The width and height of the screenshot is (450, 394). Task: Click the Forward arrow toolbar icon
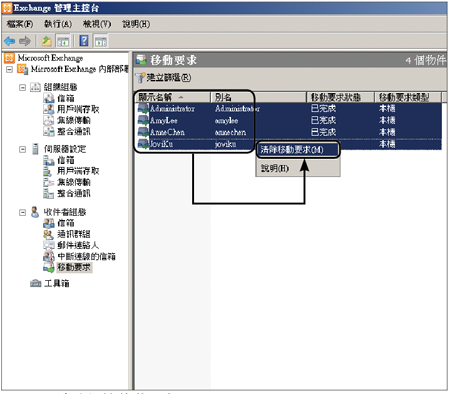coord(25,41)
